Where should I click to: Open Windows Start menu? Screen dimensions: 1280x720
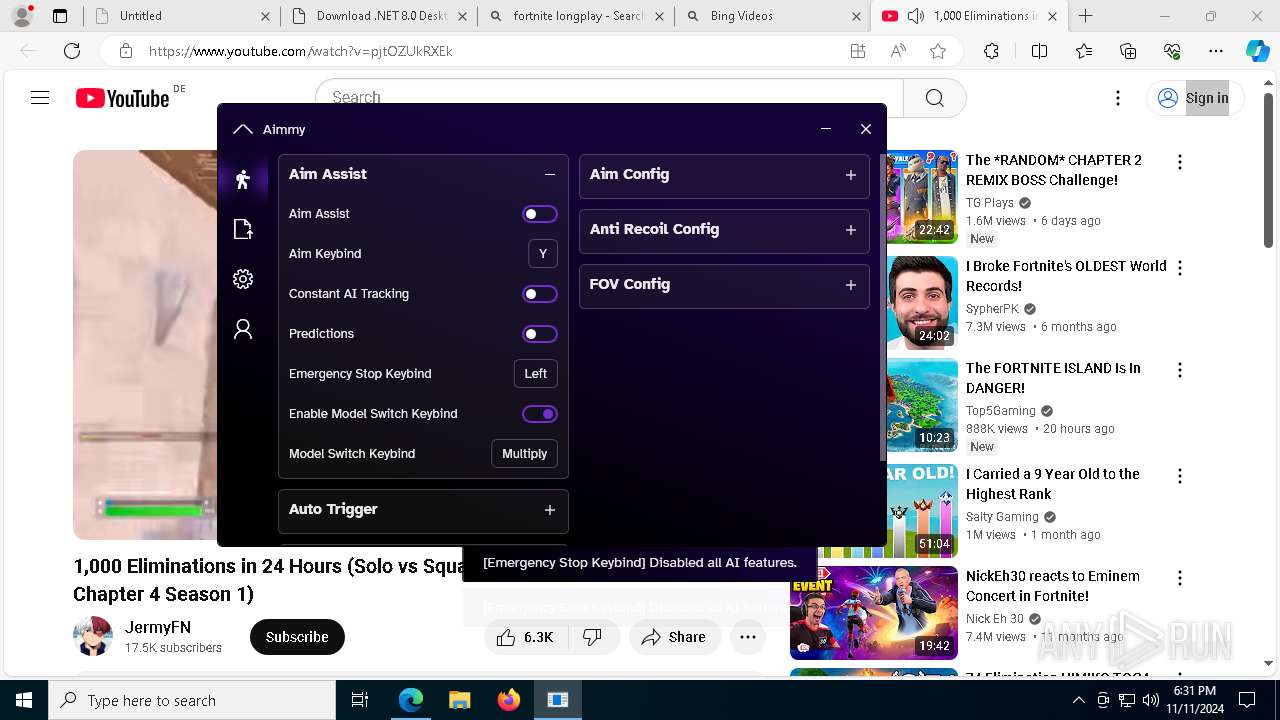click(x=23, y=700)
